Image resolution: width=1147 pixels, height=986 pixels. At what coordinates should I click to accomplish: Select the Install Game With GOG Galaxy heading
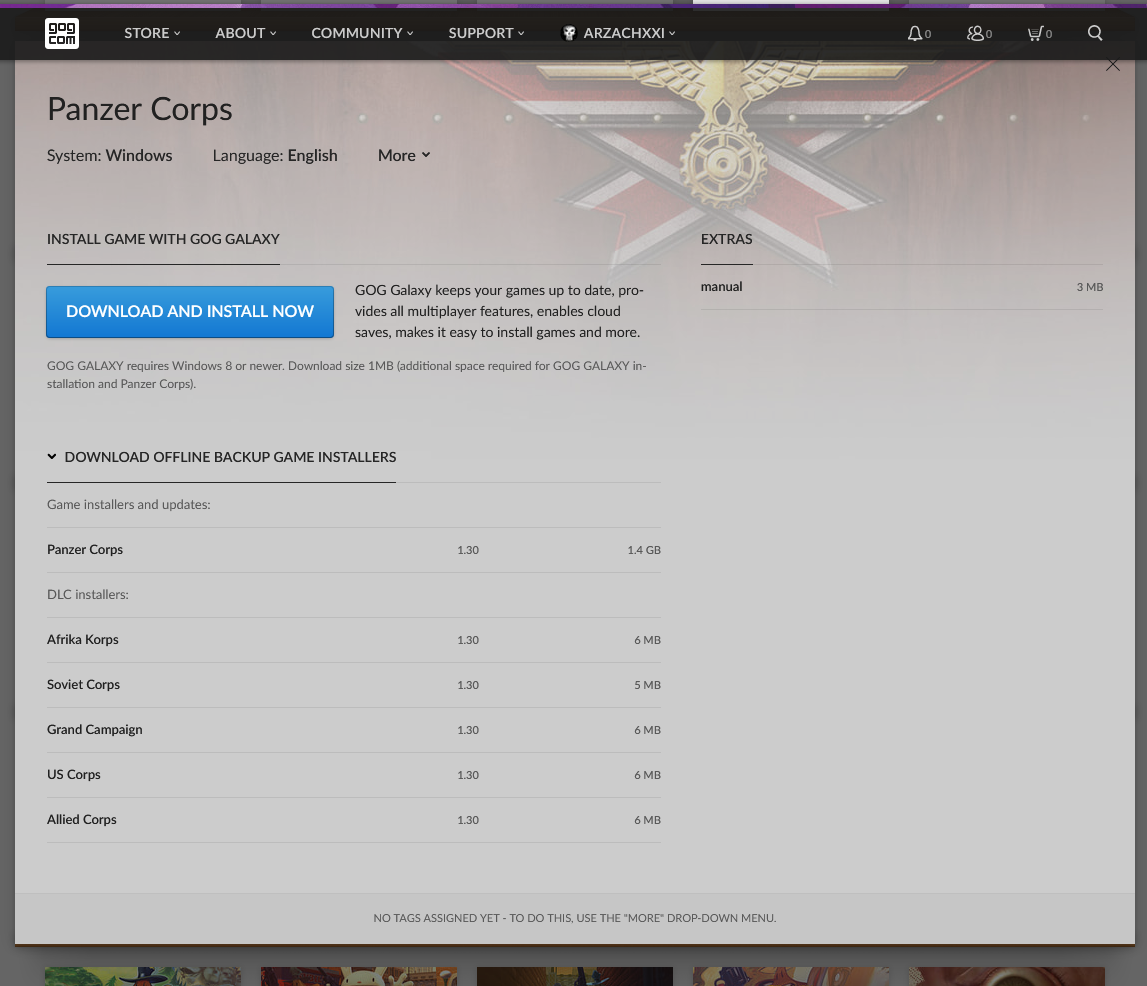pos(163,239)
